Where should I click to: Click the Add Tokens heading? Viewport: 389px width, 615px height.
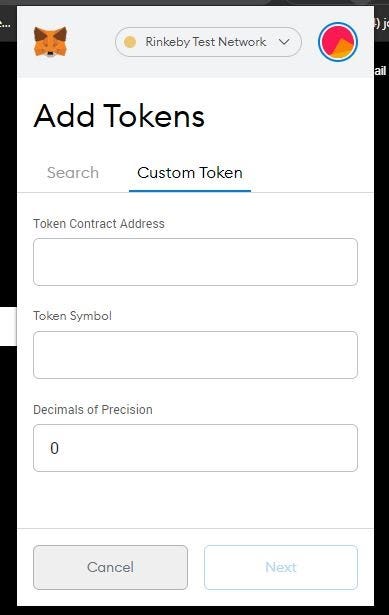pyautogui.click(x=119, y=116)
